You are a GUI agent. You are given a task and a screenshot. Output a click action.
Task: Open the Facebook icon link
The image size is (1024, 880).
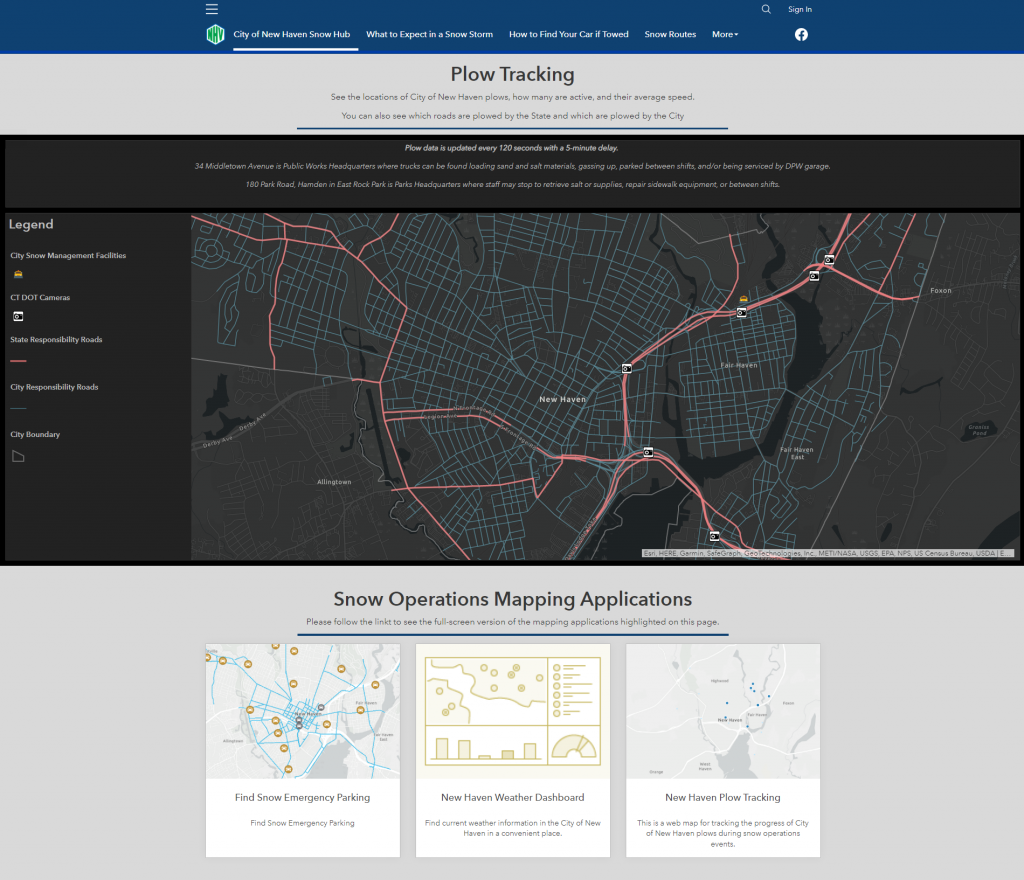click(x=801, y=35)
